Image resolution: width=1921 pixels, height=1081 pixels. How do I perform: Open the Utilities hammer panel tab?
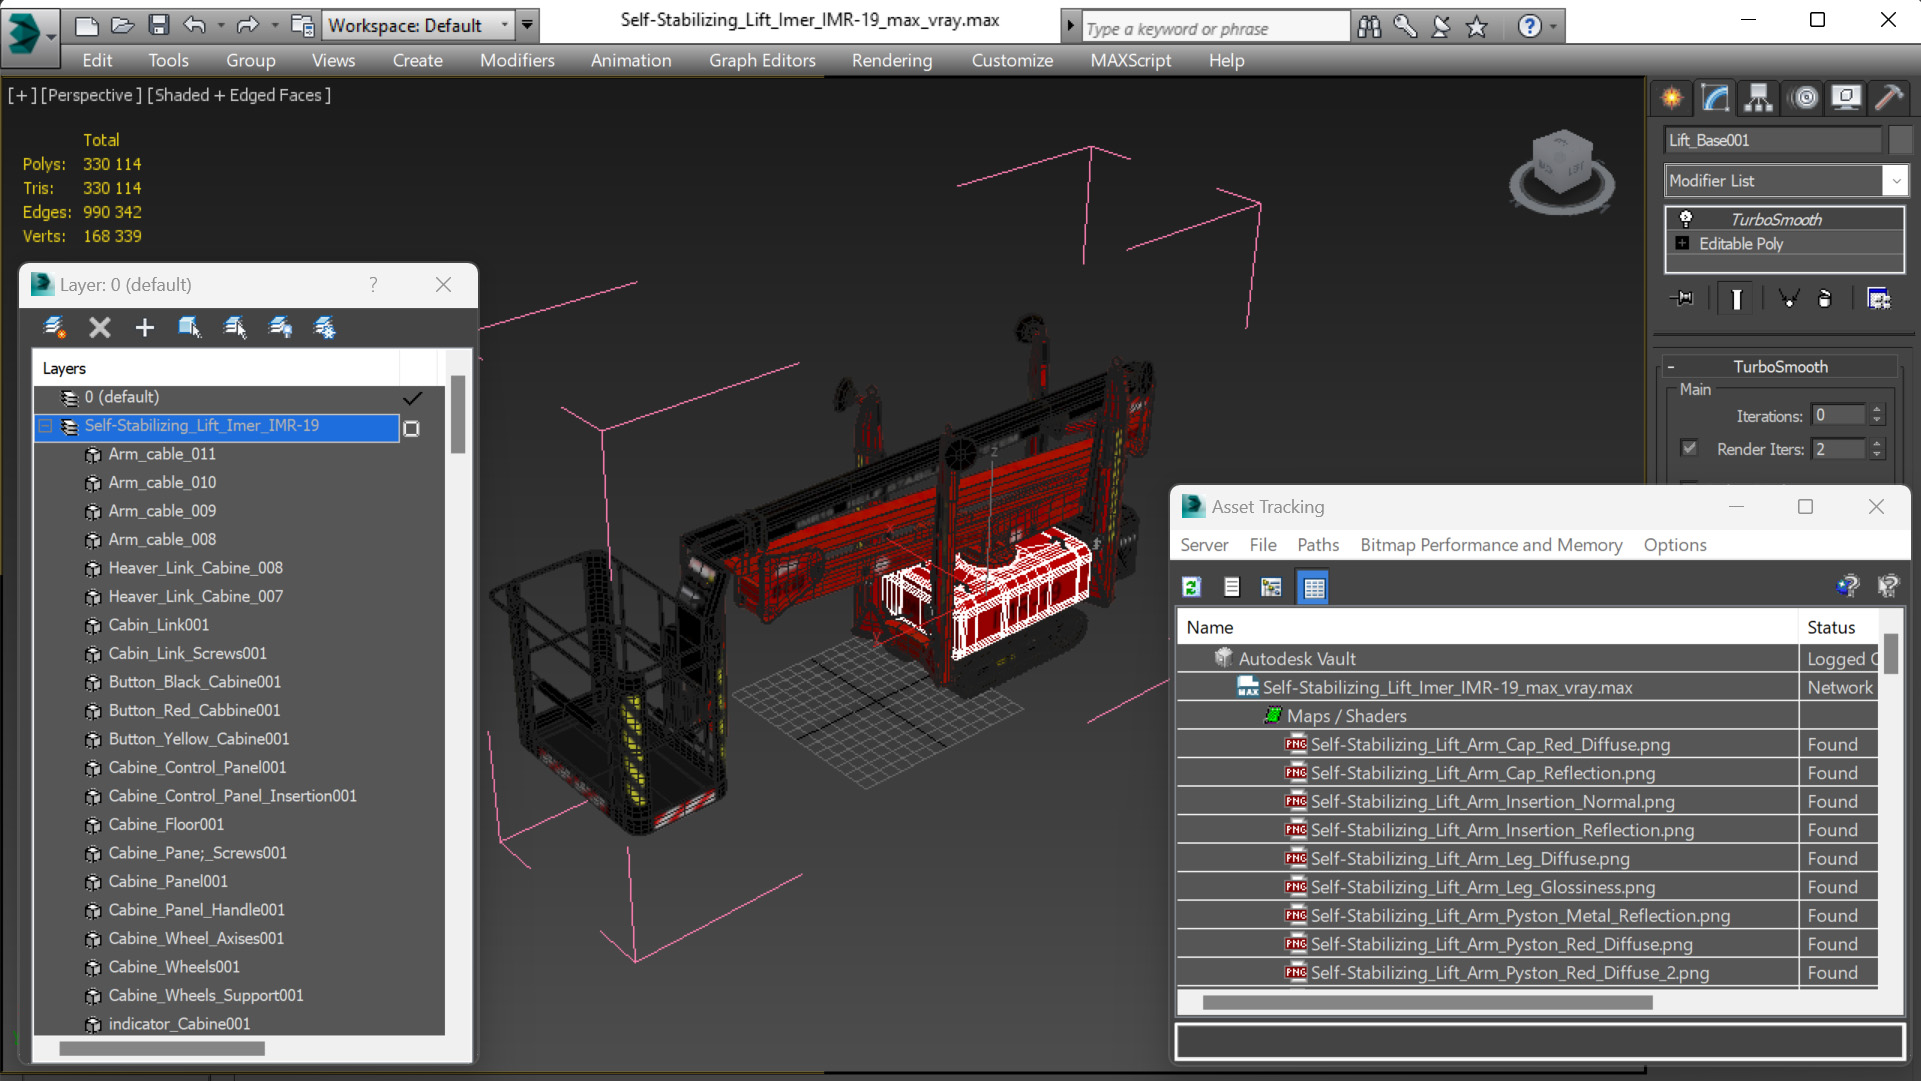1889,98
